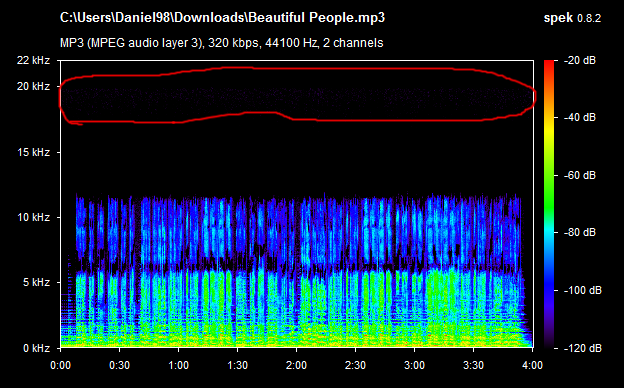
Task: Click the 10 kHz frequency axis label
Action: tap(33, 217)
